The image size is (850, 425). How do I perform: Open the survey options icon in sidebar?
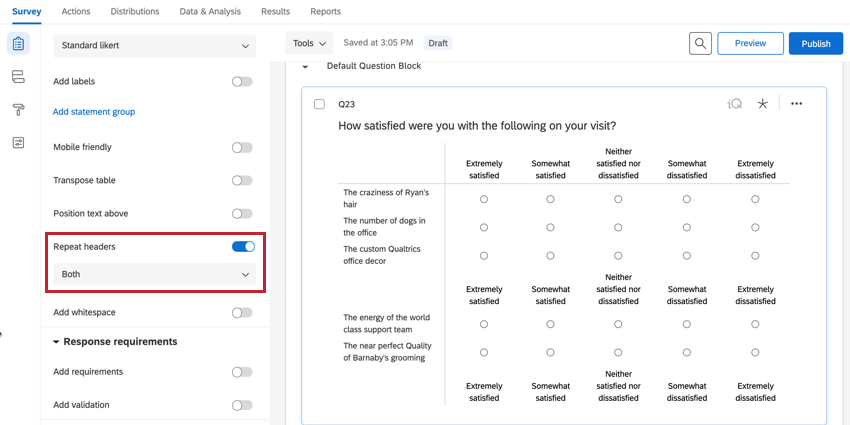pyautogui.click(x=18, y=143)
